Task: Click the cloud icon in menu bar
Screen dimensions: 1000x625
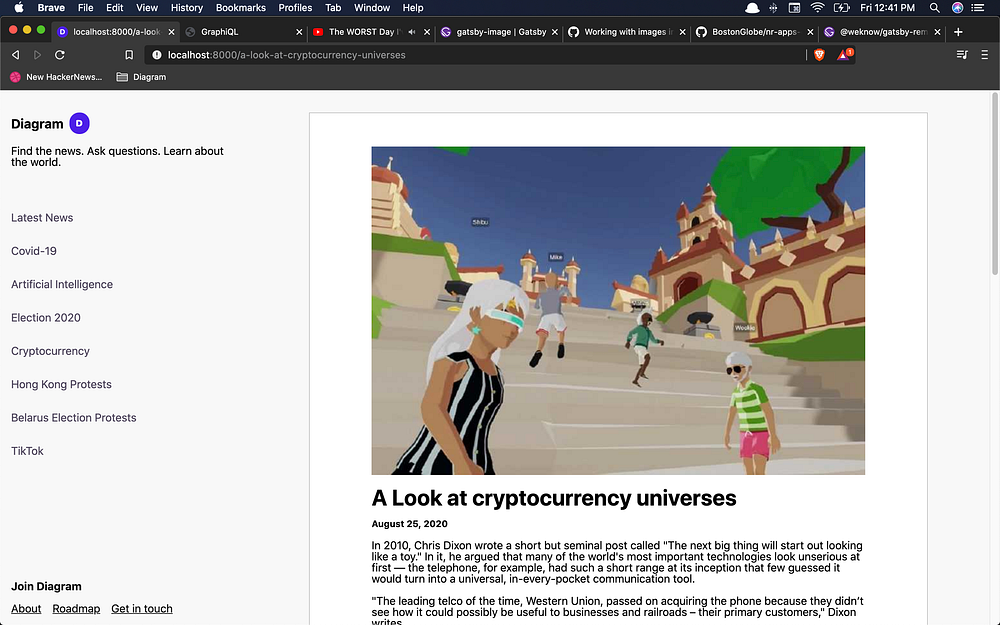Action: 753,8
